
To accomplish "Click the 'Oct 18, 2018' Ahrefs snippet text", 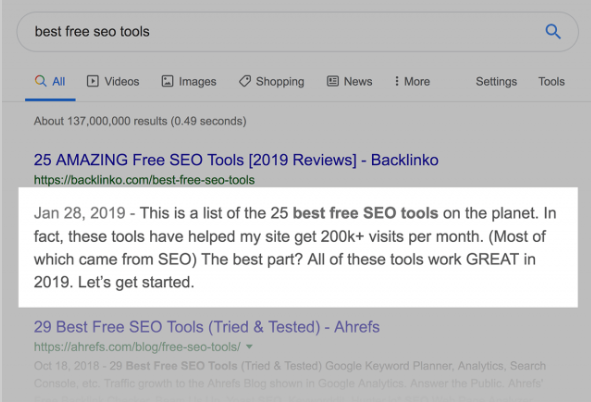I will point(290,382).
